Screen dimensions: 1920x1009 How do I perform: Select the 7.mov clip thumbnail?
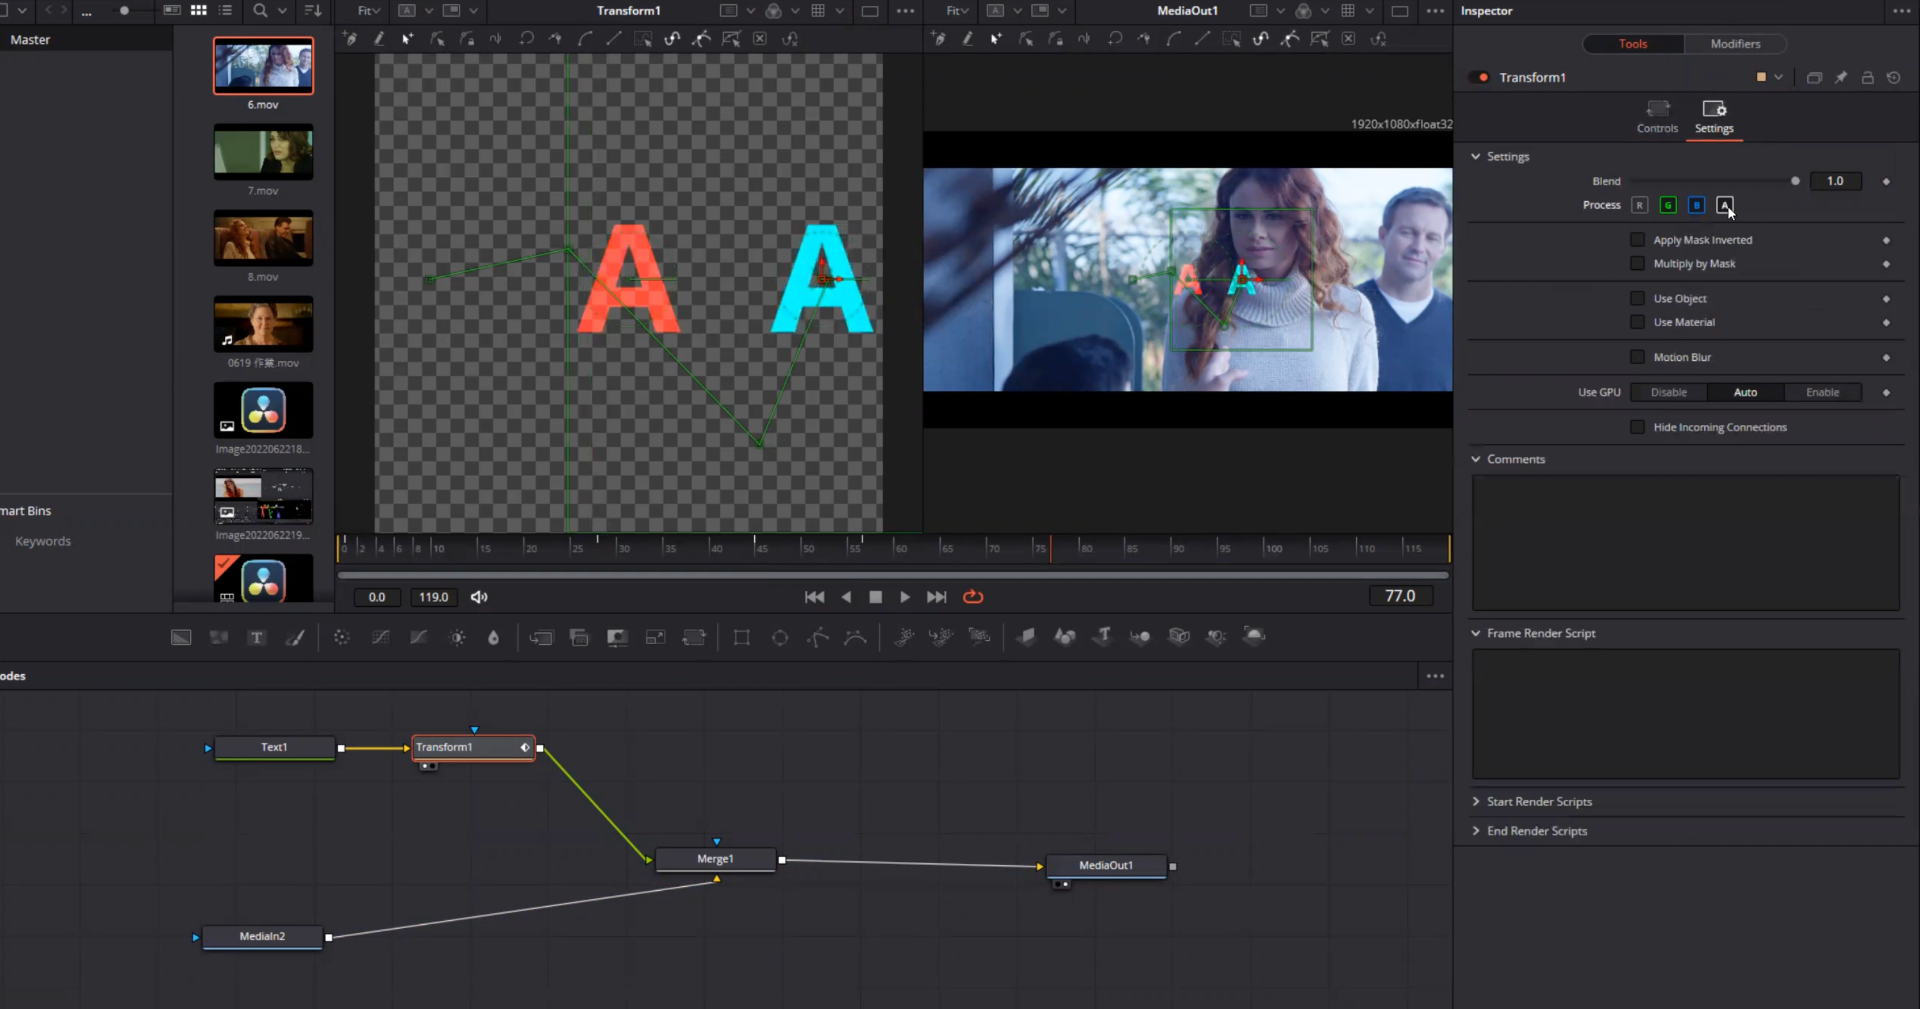pyautogui.click(x=263, y=152)
